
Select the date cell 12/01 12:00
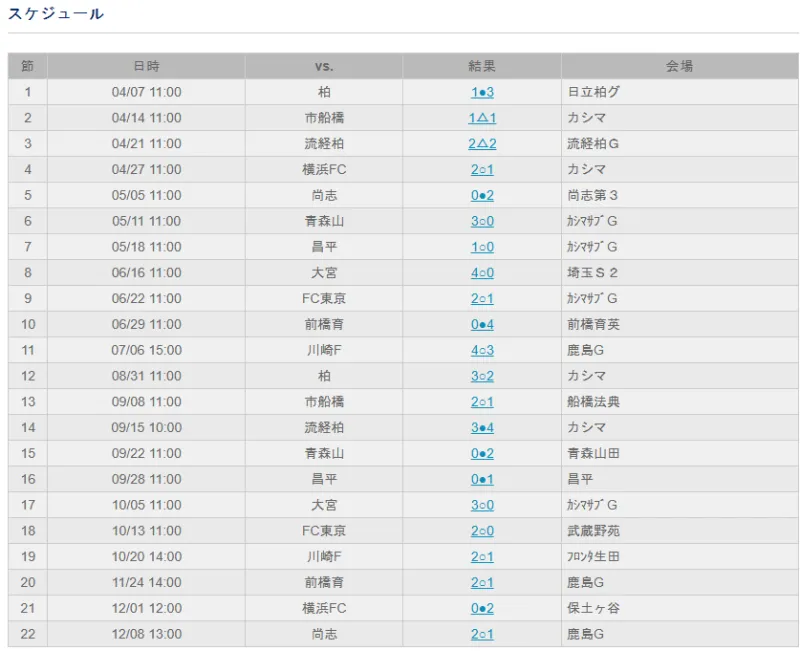click(146, 608)
